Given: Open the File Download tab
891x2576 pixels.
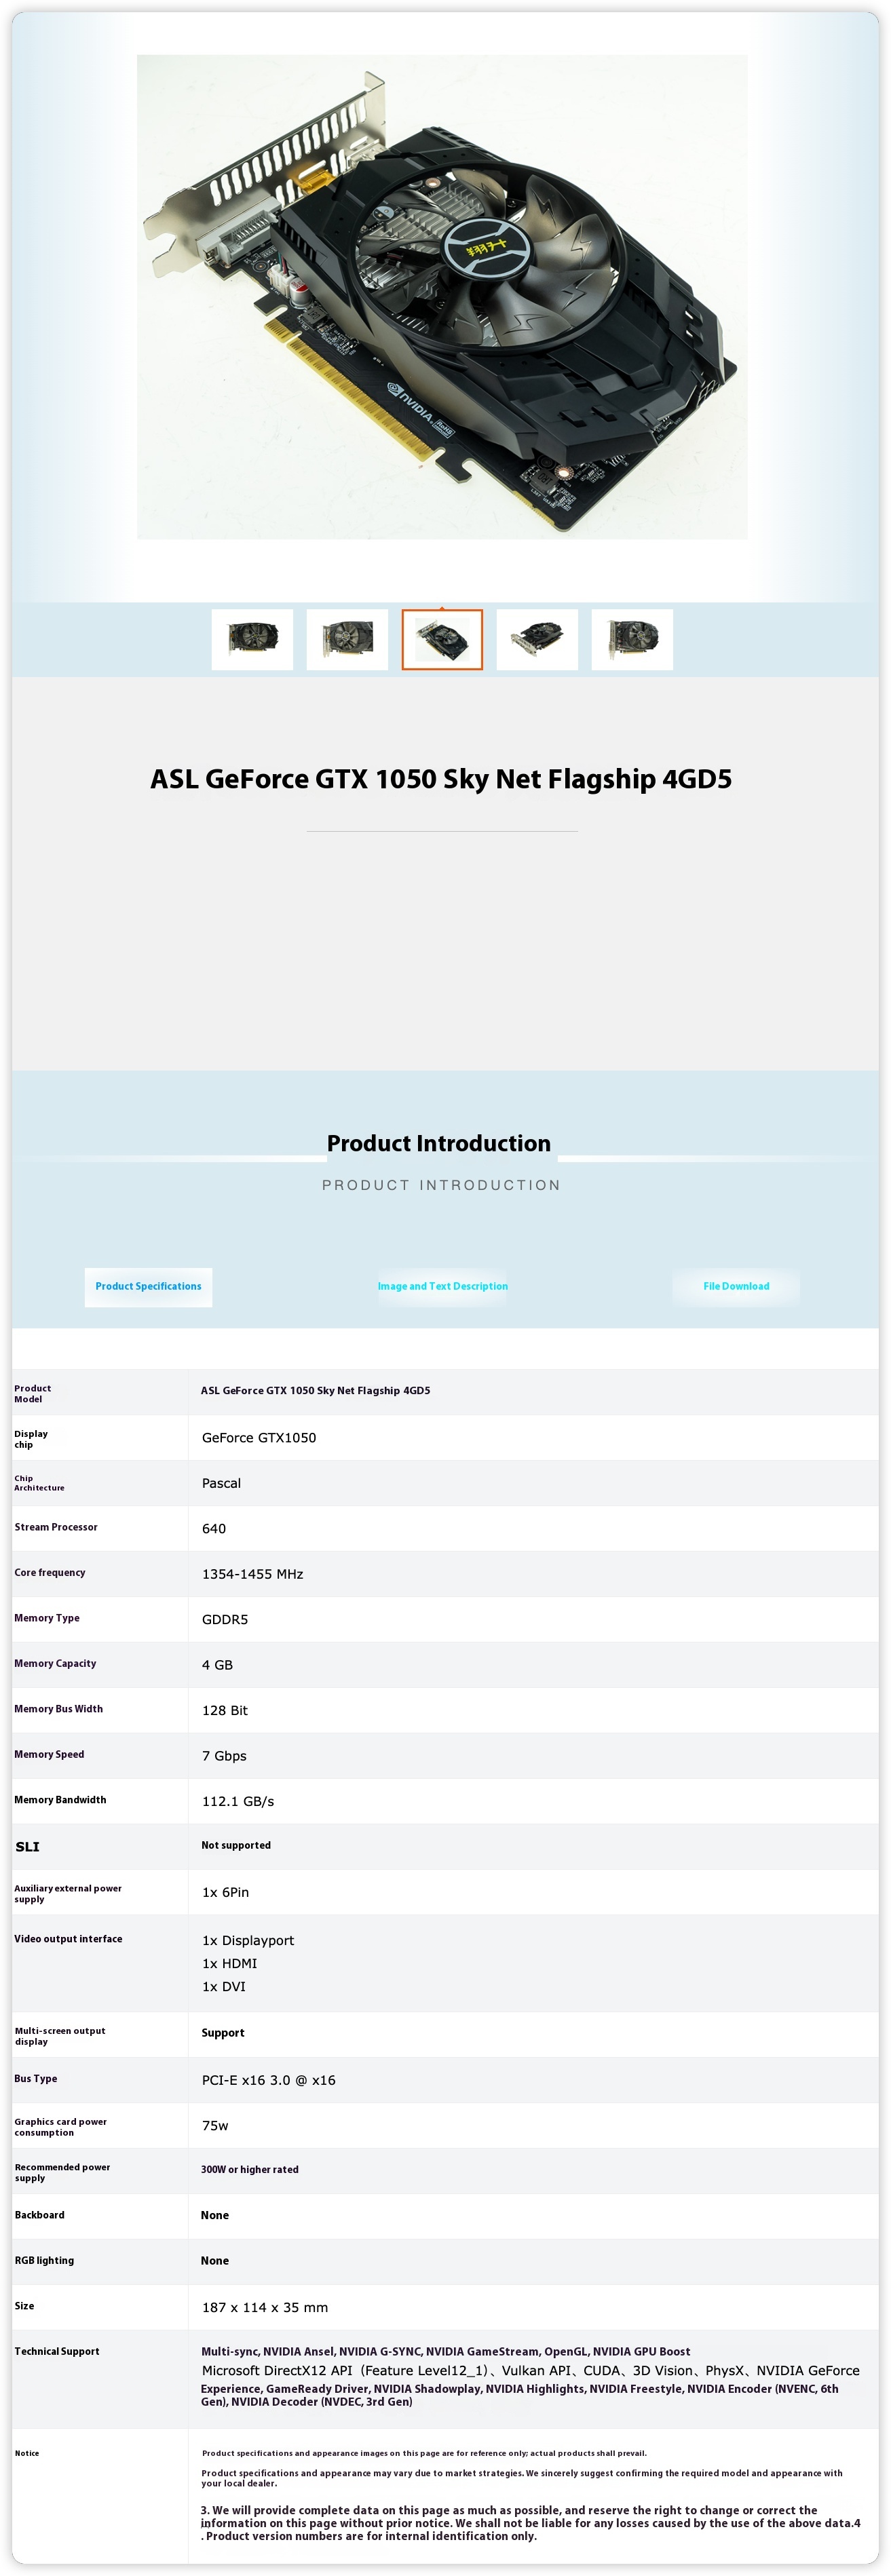Looking at the screenshot, I should pyautogui.click(x=736, y=1287).
